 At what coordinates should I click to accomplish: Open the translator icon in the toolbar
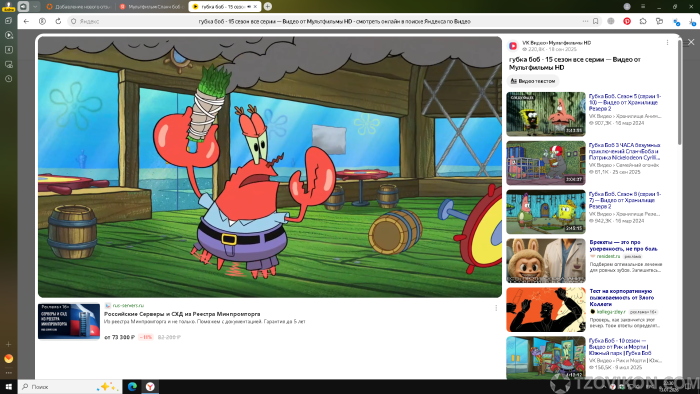tap(676, 21)
